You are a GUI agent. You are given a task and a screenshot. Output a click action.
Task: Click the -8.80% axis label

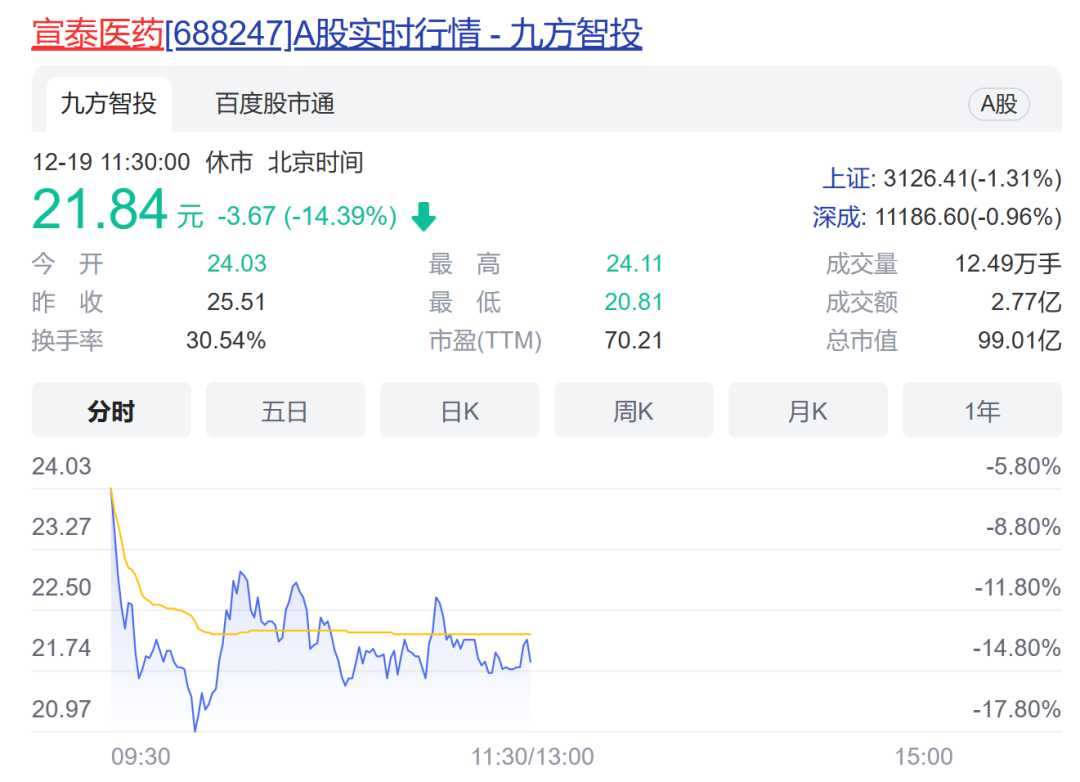click(1023, 527)
